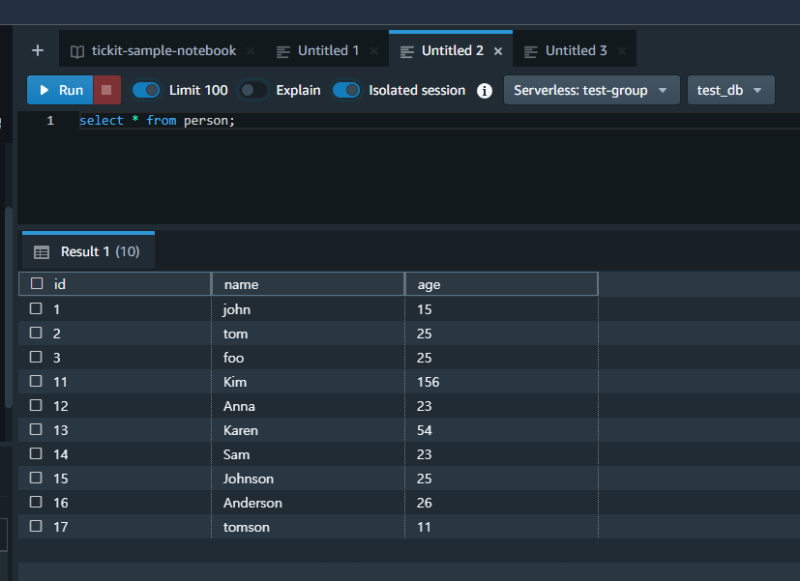This screenshot has width=800, height=581.
Task: Click the info icon beside Isolated session
Action: point(484,91)
